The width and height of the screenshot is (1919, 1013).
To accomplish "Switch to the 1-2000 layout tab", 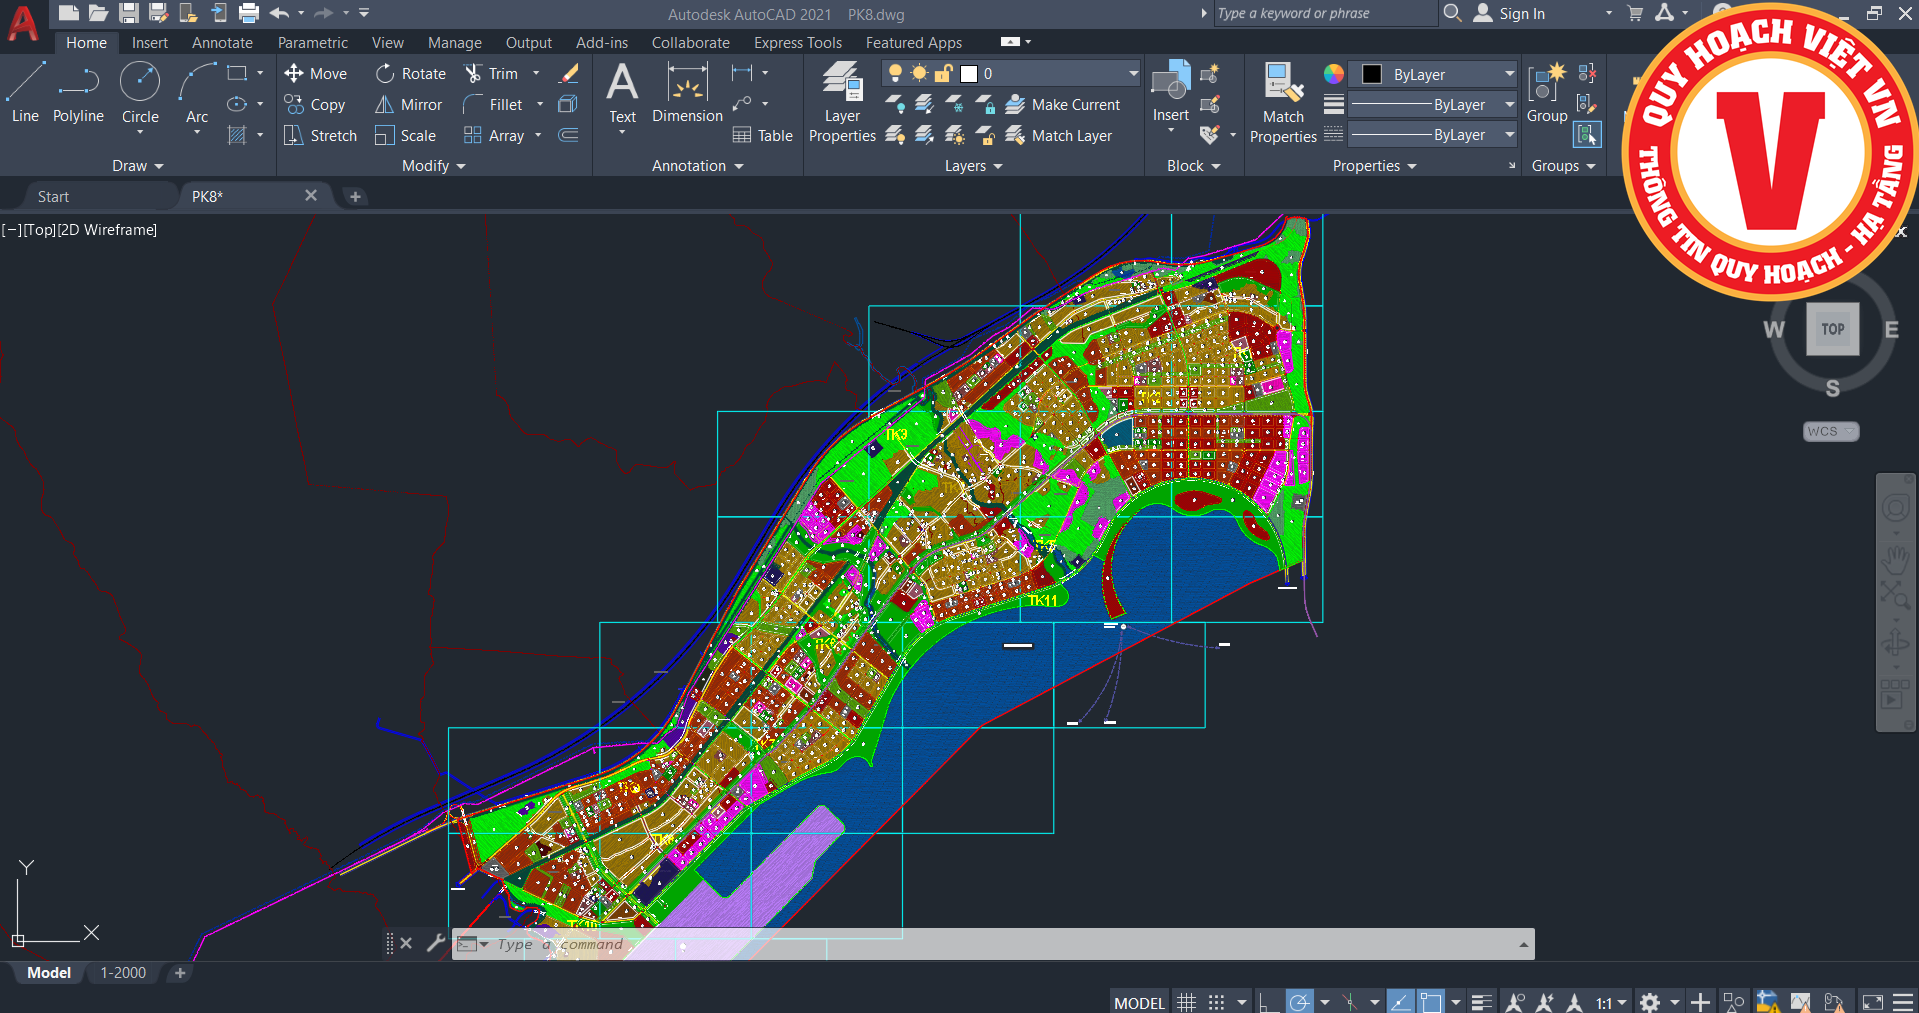I will (x=123, y=973).
